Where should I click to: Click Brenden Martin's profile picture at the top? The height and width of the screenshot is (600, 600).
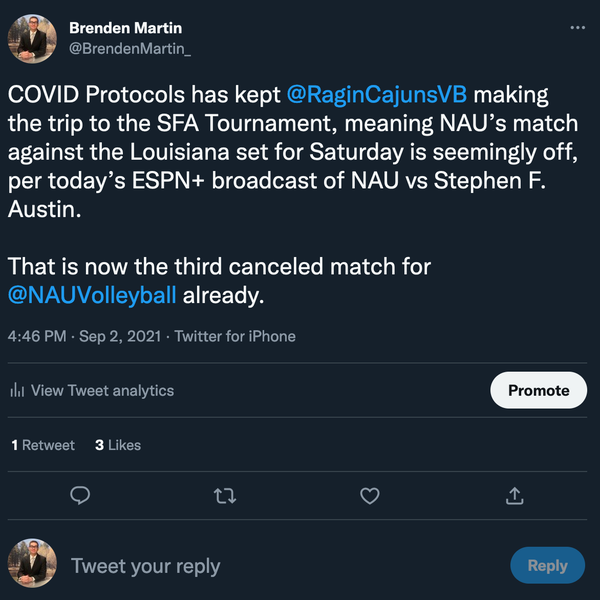[33, 38]
